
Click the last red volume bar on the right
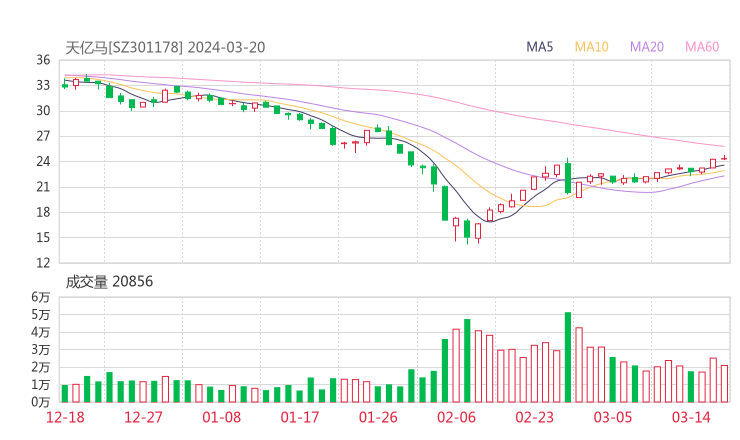724,384
